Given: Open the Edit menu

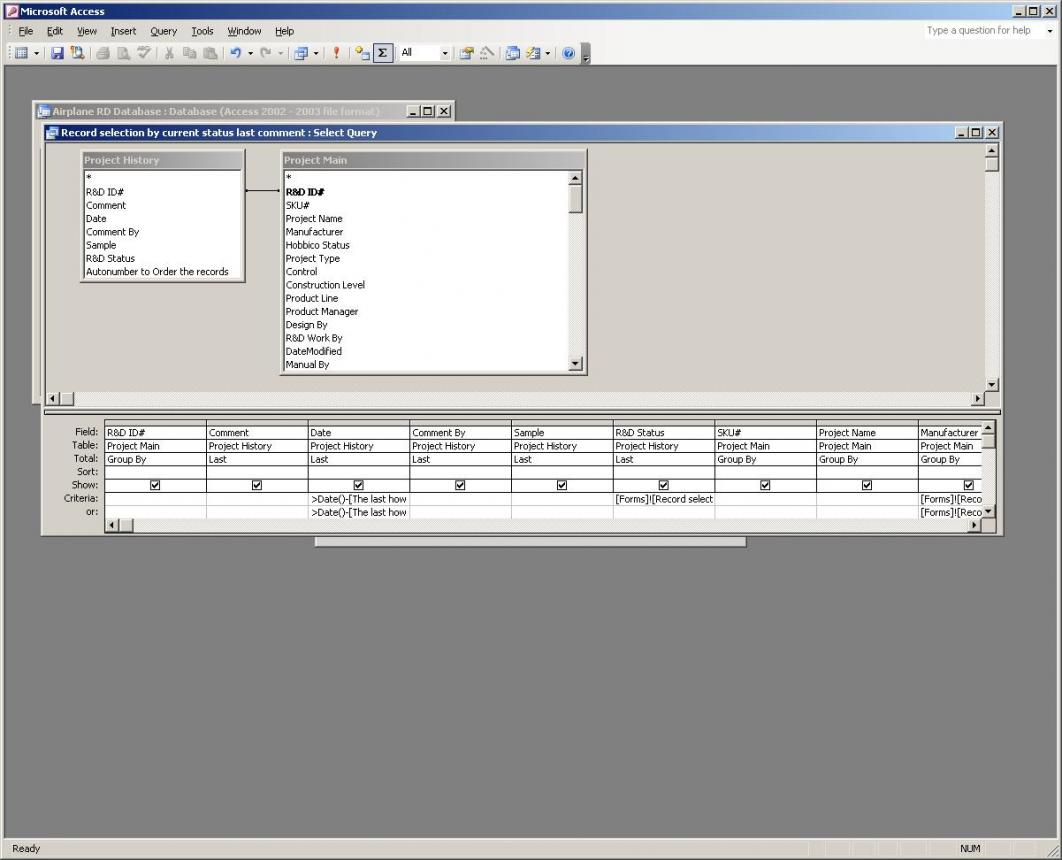Looking at the screenshot, I should tap(55, 31).
